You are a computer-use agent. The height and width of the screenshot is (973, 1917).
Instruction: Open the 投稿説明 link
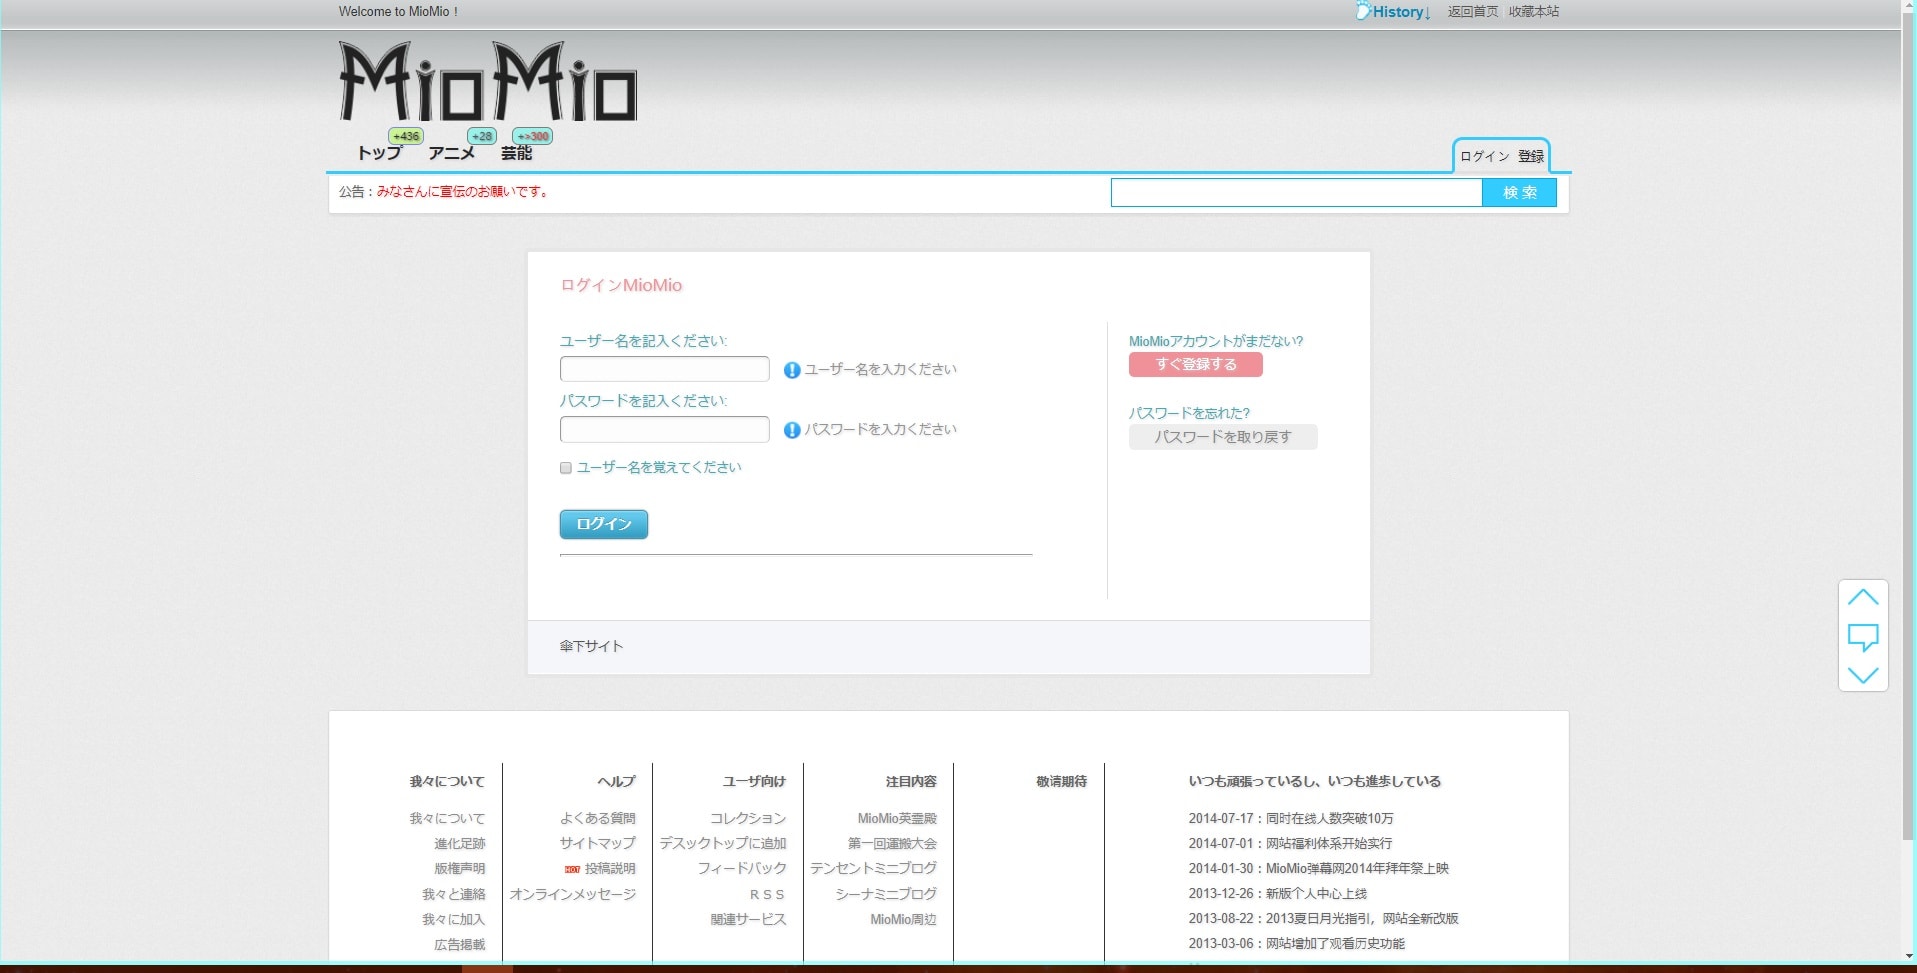coord(611,869)
